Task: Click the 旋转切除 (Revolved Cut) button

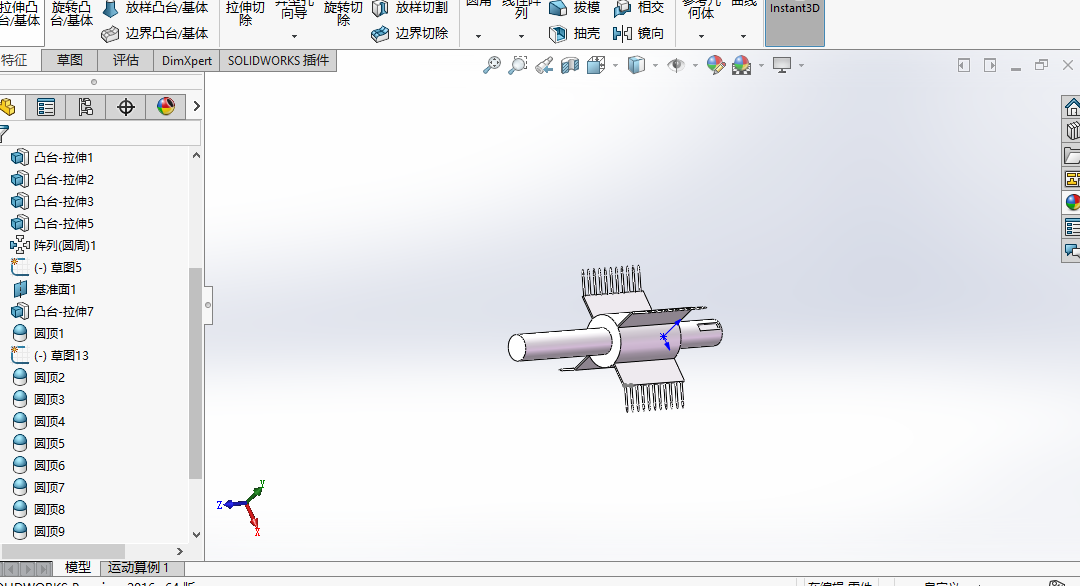Action: 343,15
